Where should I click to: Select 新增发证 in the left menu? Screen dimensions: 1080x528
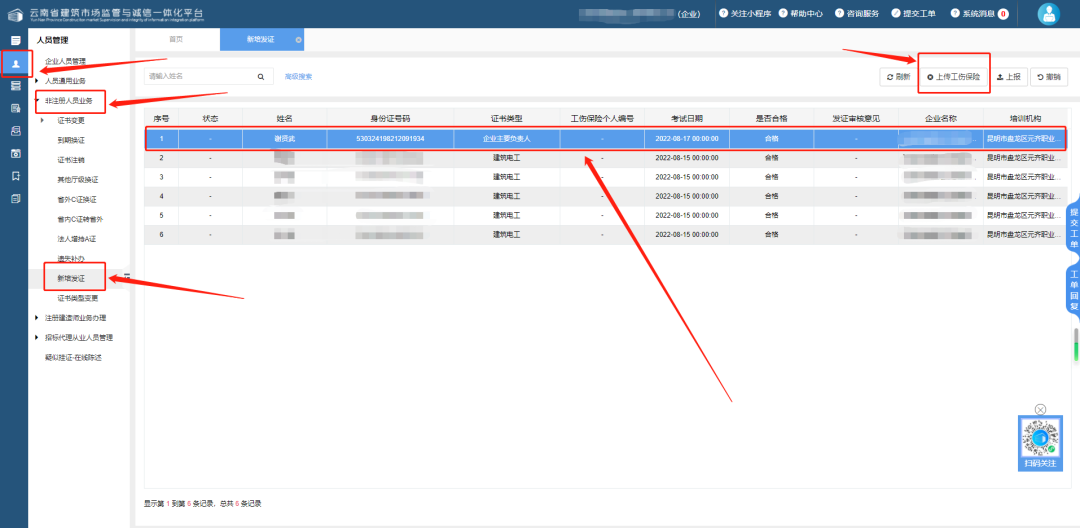pos(71,277)
